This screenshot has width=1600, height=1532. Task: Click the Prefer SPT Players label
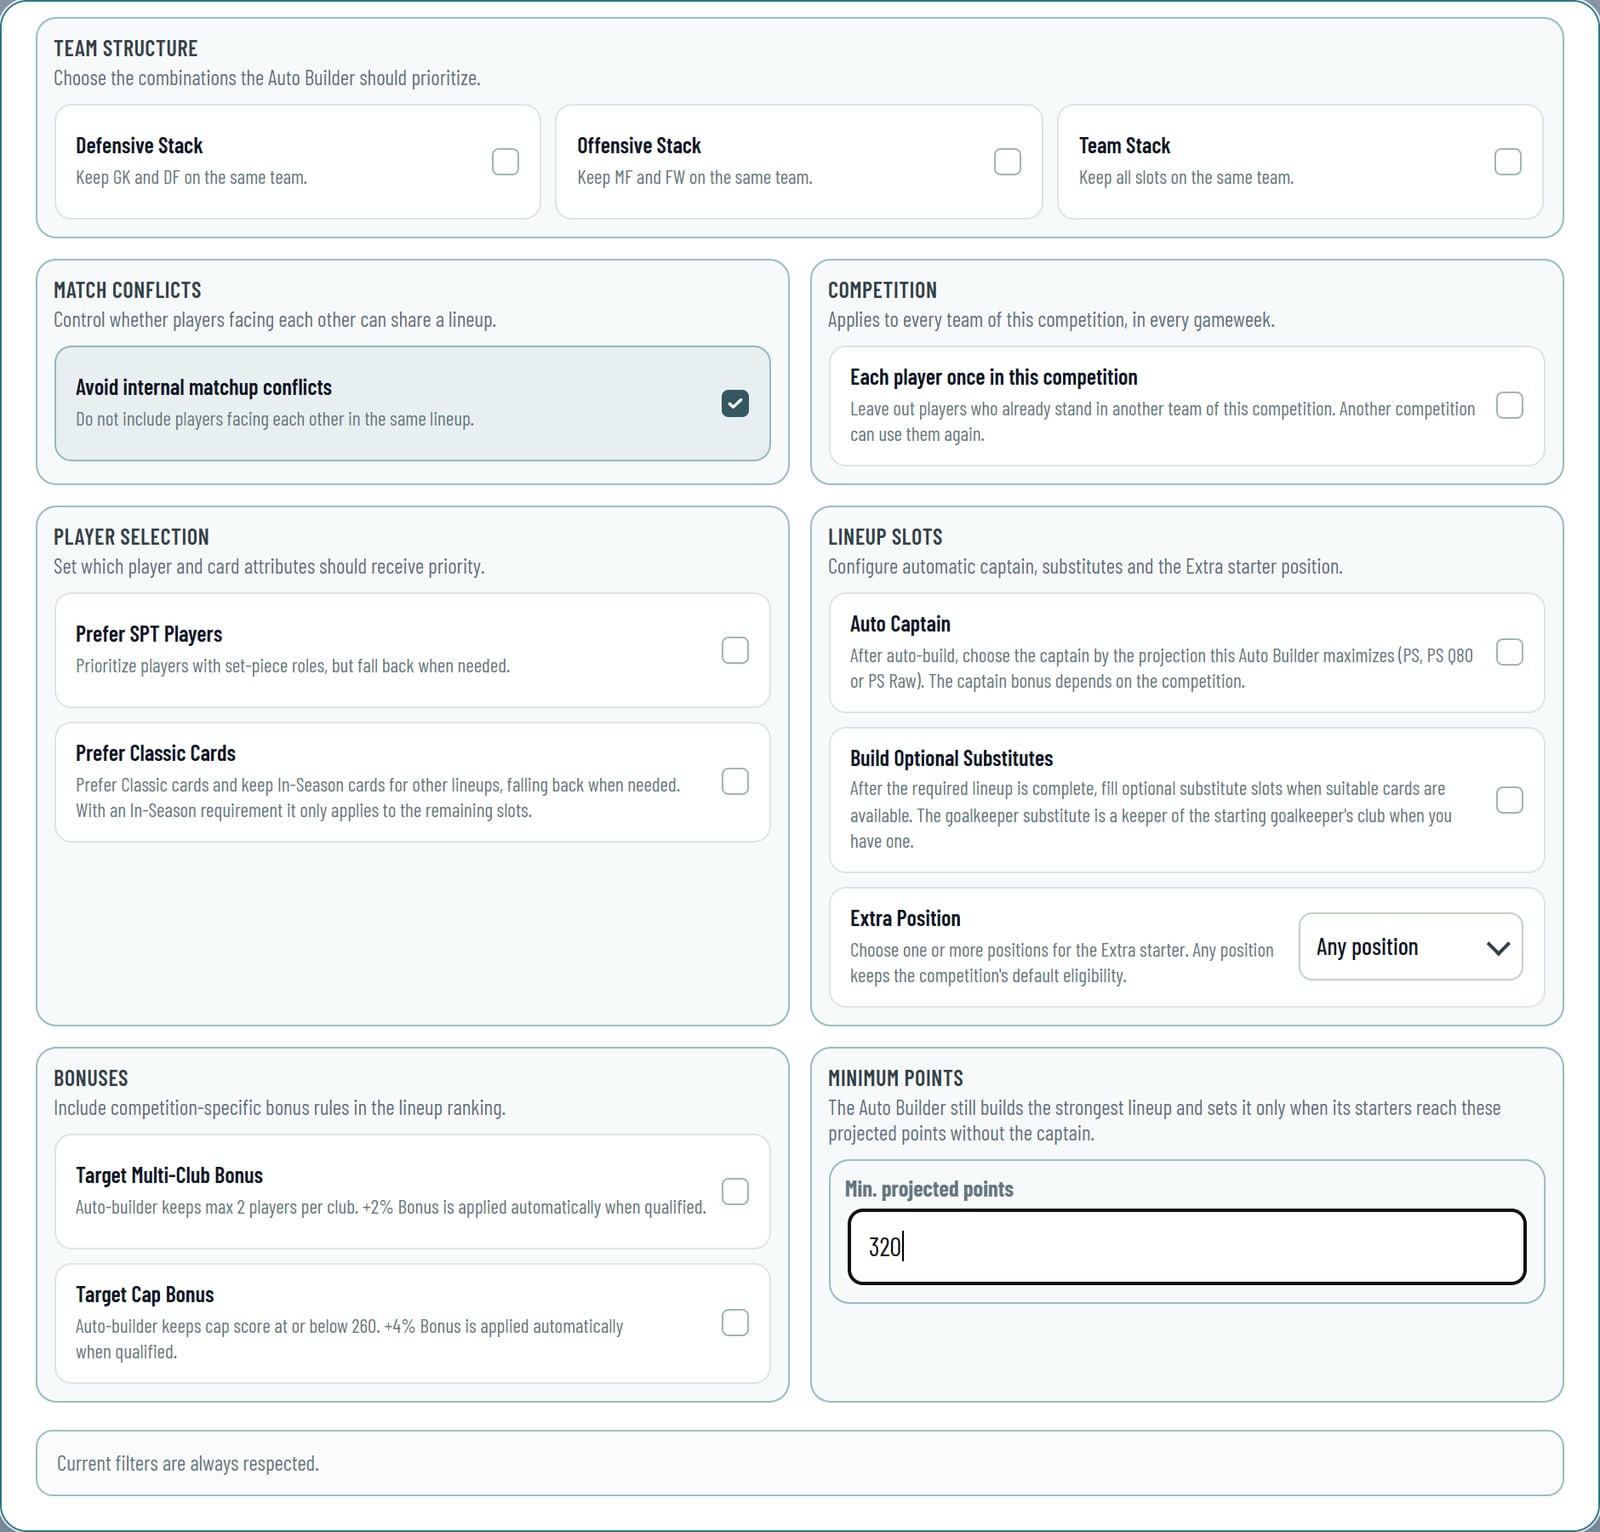tap(149, 635)
